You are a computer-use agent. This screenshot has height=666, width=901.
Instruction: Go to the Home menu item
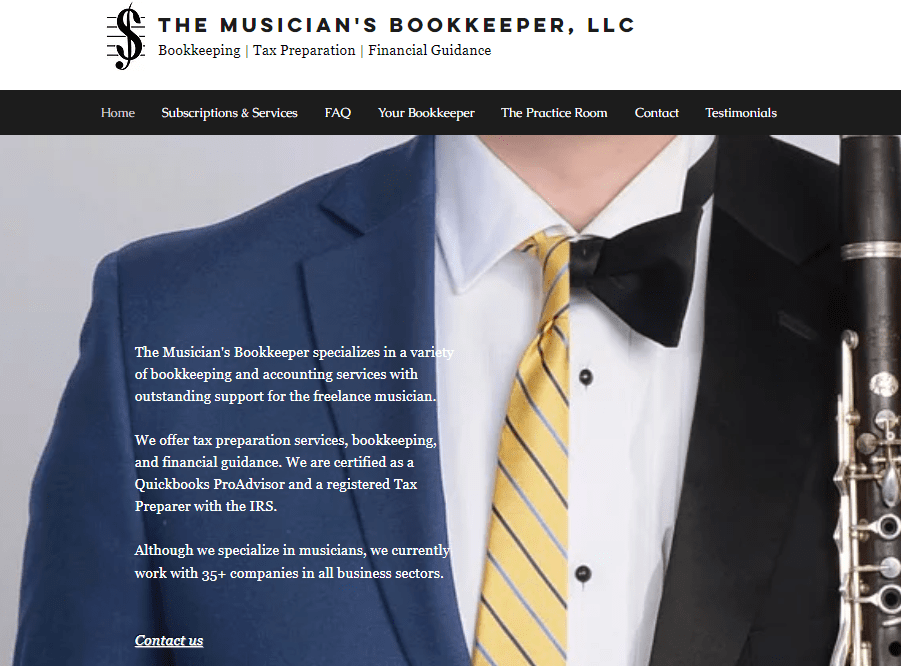(118, 113)
